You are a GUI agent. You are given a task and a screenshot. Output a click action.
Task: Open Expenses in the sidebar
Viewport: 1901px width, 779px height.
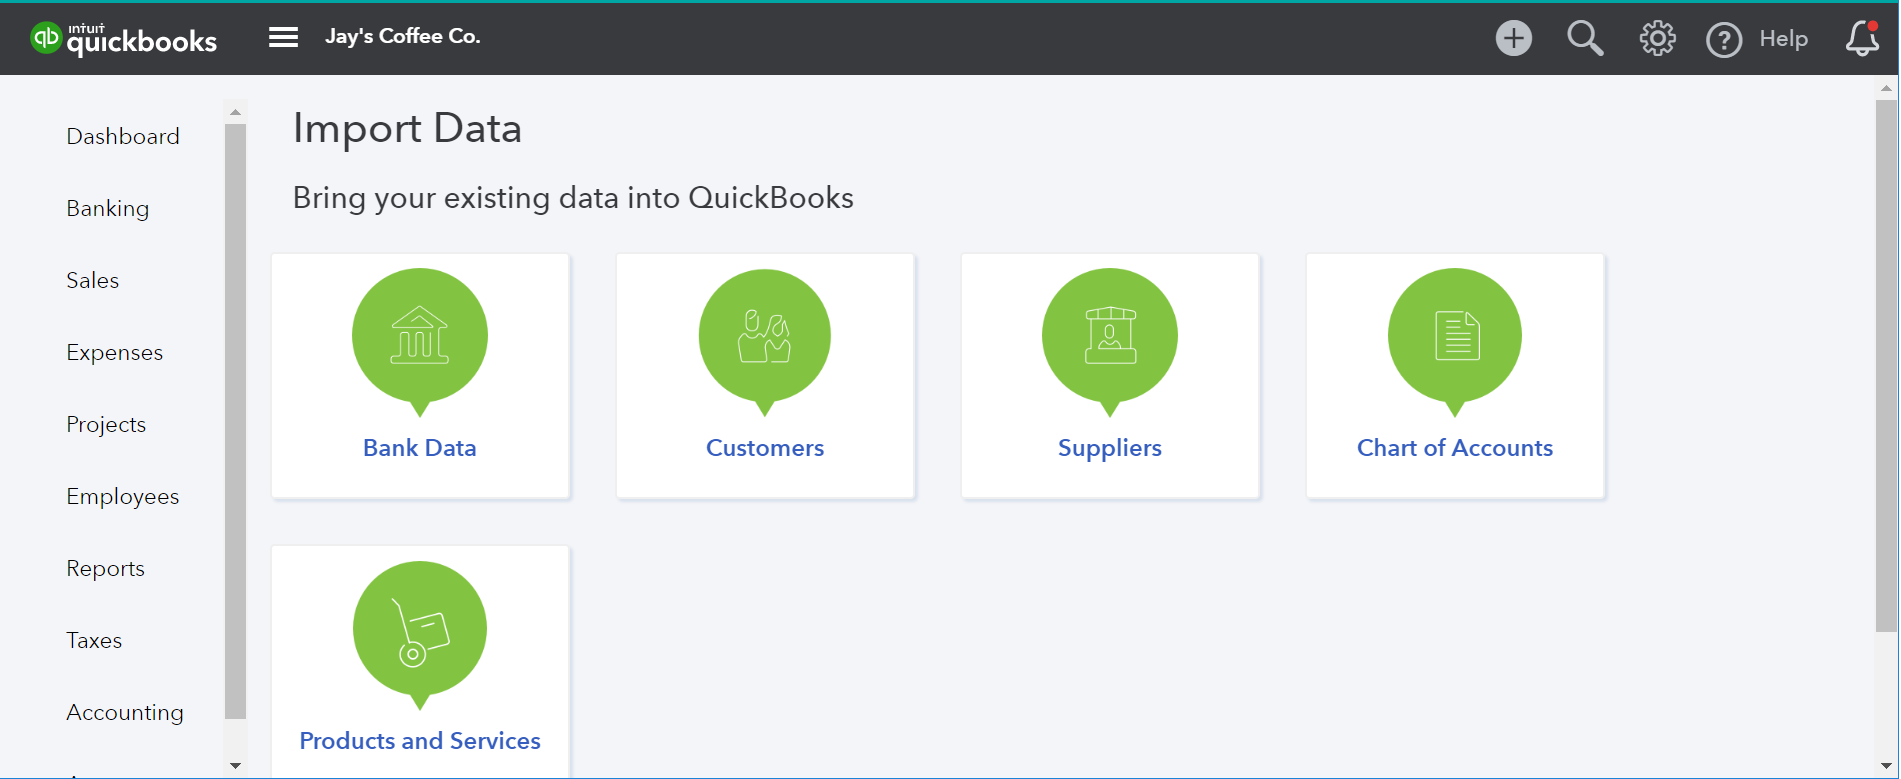tap(115, 352)
